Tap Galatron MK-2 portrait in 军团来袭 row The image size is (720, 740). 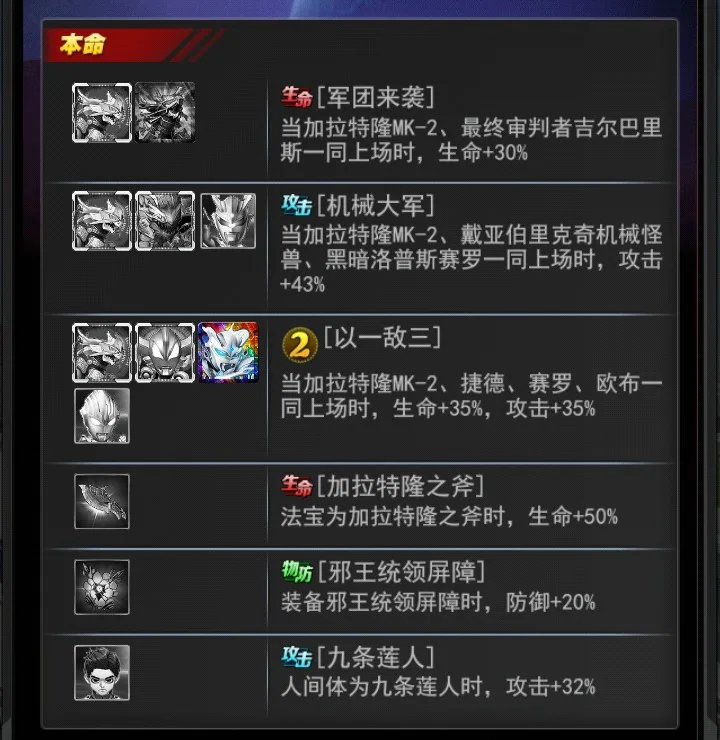(x=102, y=112)
